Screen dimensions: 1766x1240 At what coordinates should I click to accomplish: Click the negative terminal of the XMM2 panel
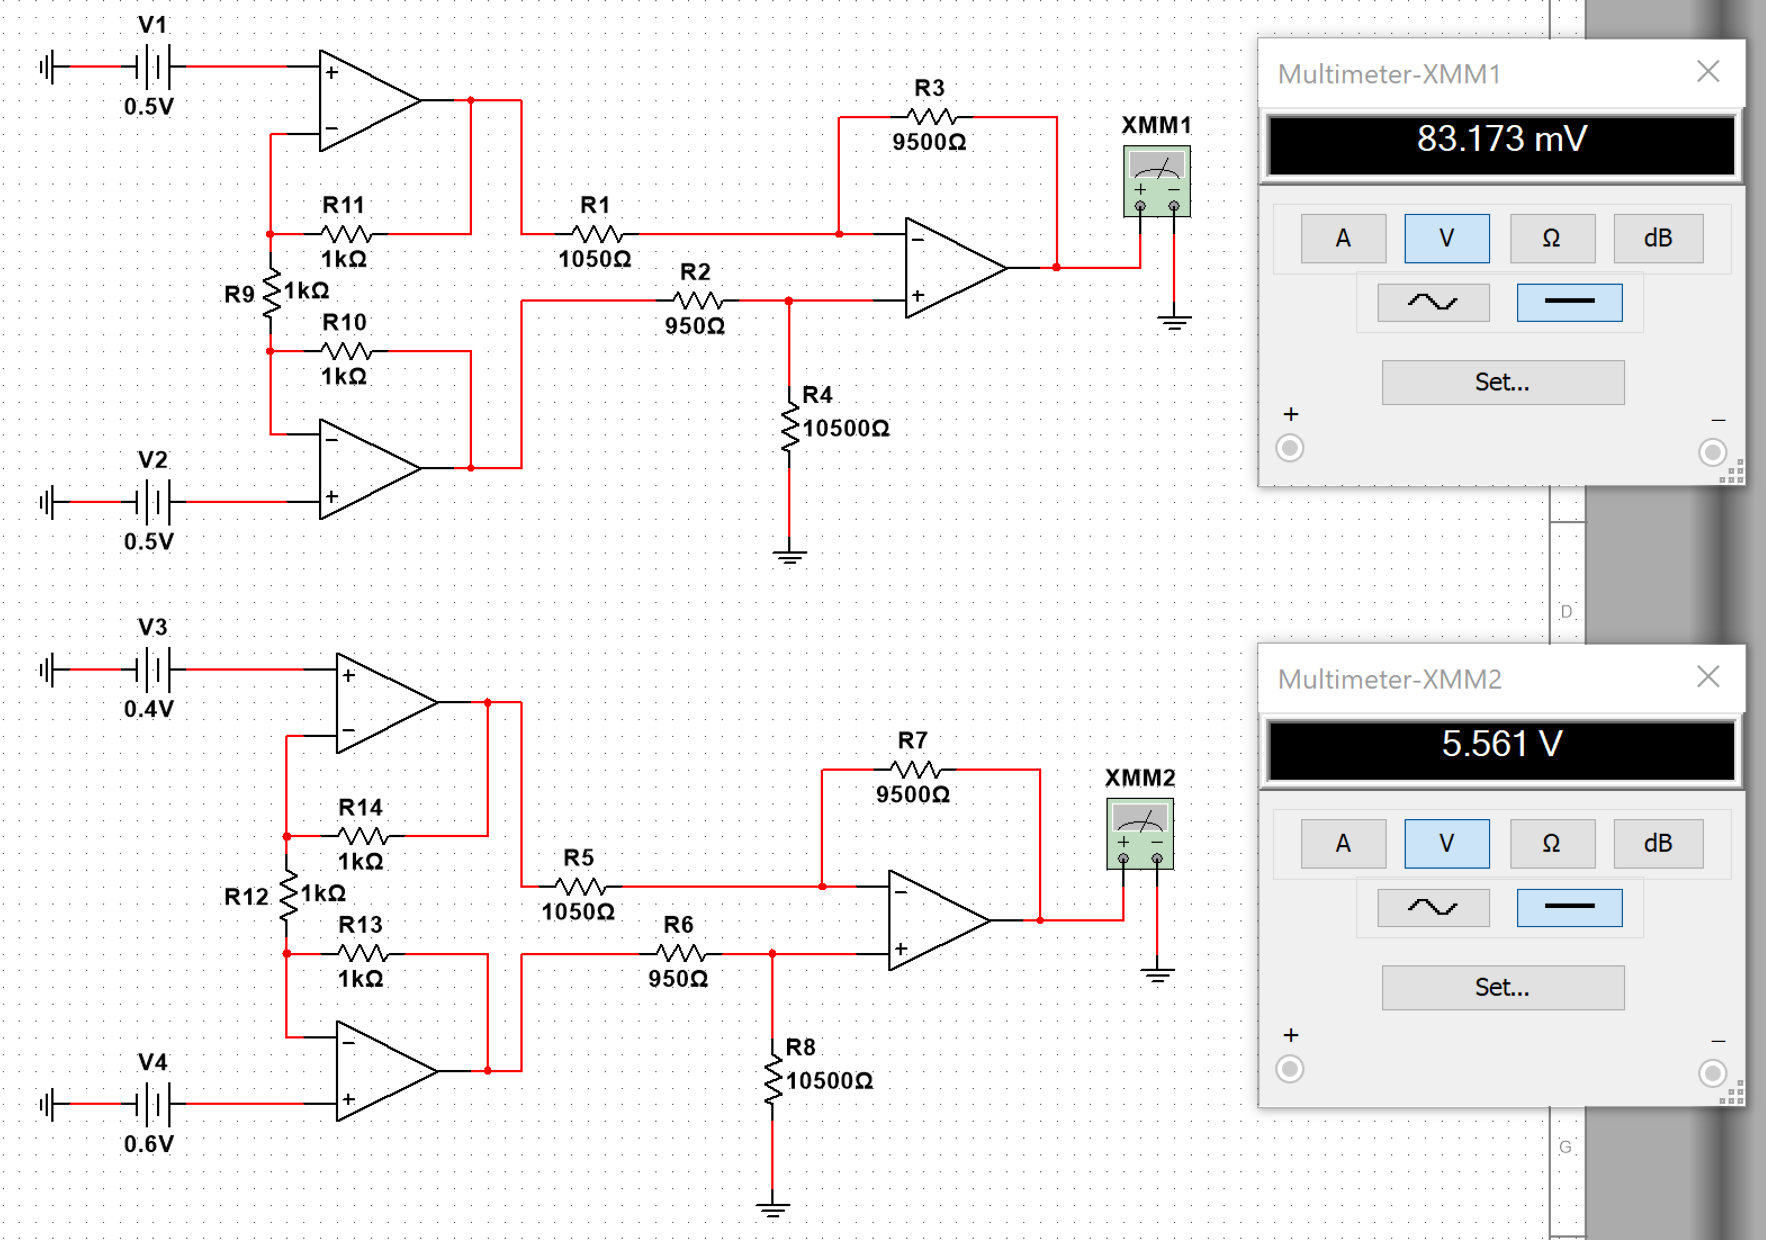pyautogui.click(x=1712, y=1073)
